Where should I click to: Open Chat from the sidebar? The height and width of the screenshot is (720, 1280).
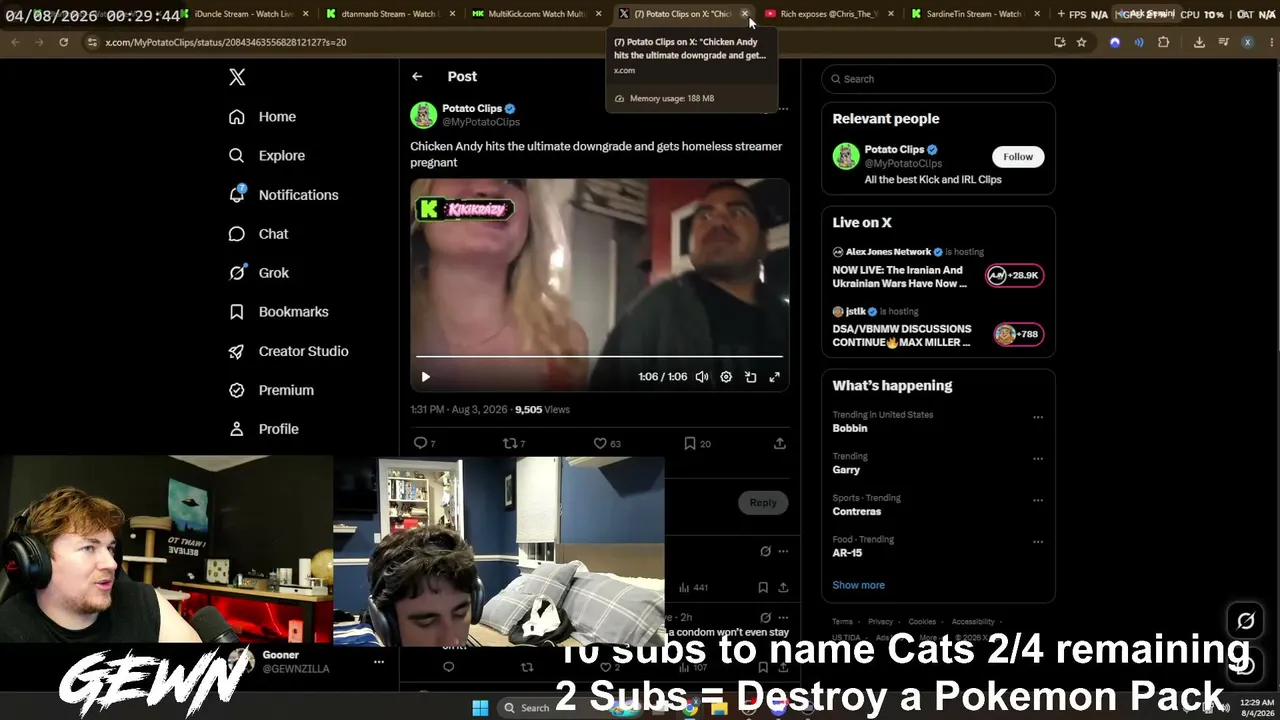coord(258,234)
